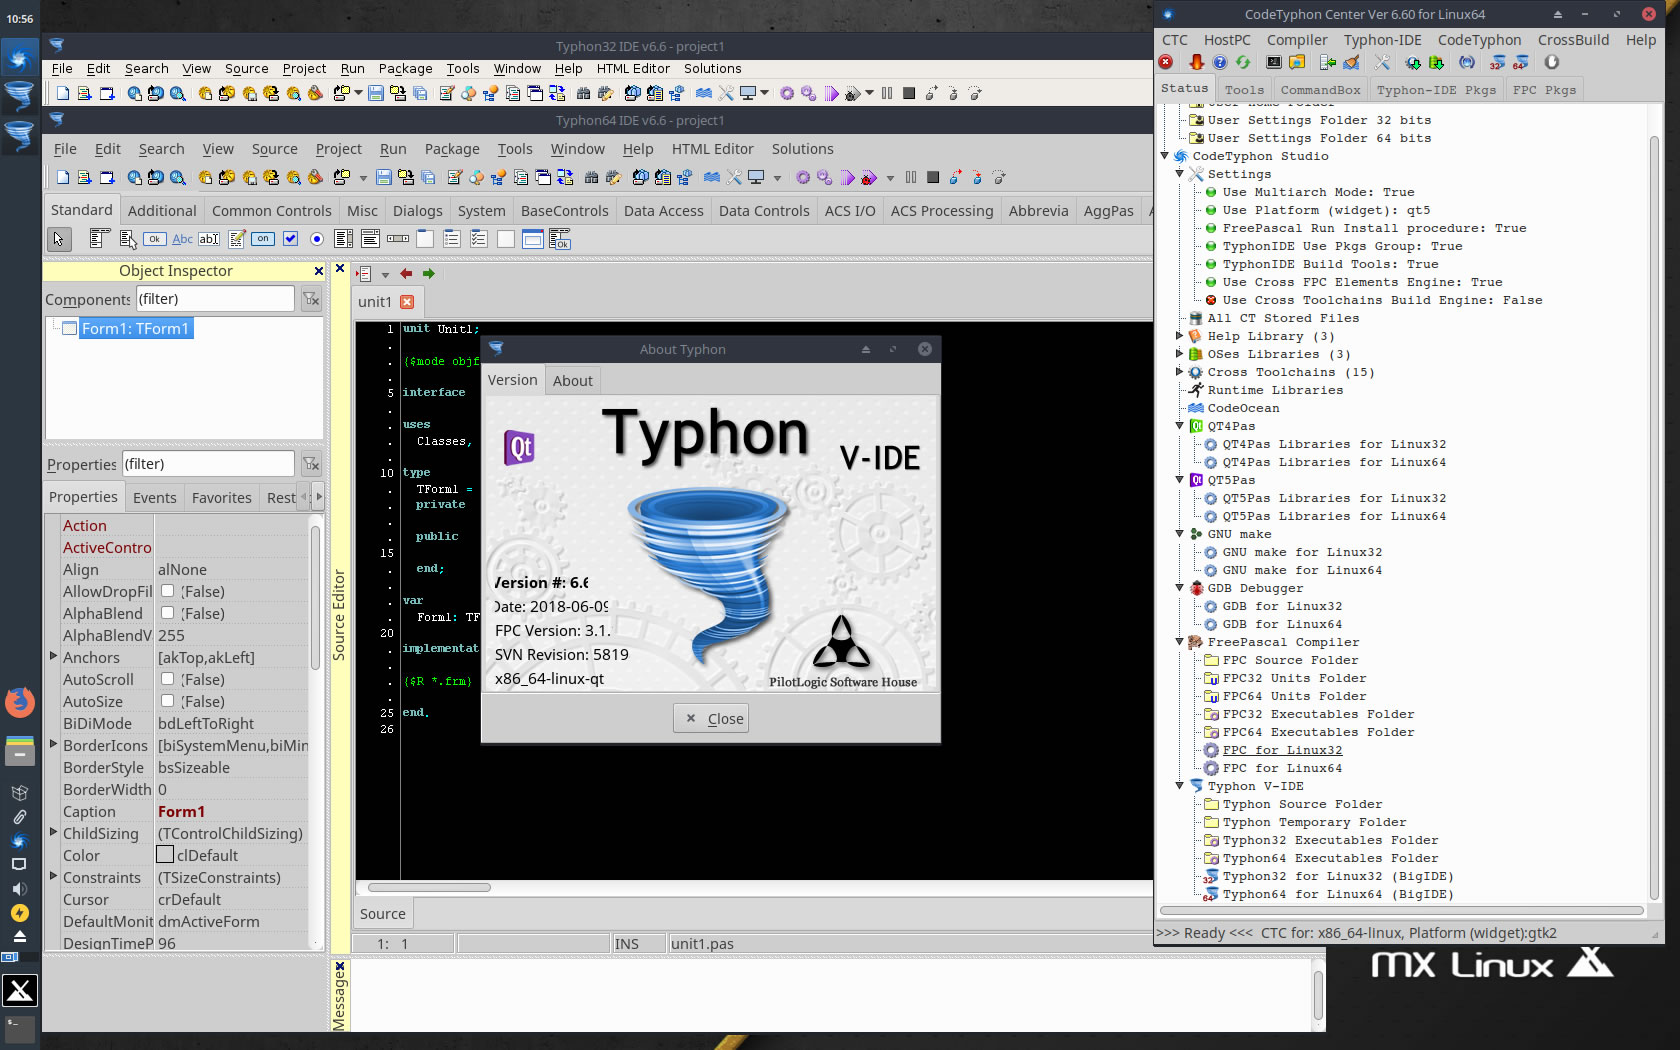Click Close button in About Typhon dialog
Viewport: 1680px width, 1050px height.
point(711,718)
